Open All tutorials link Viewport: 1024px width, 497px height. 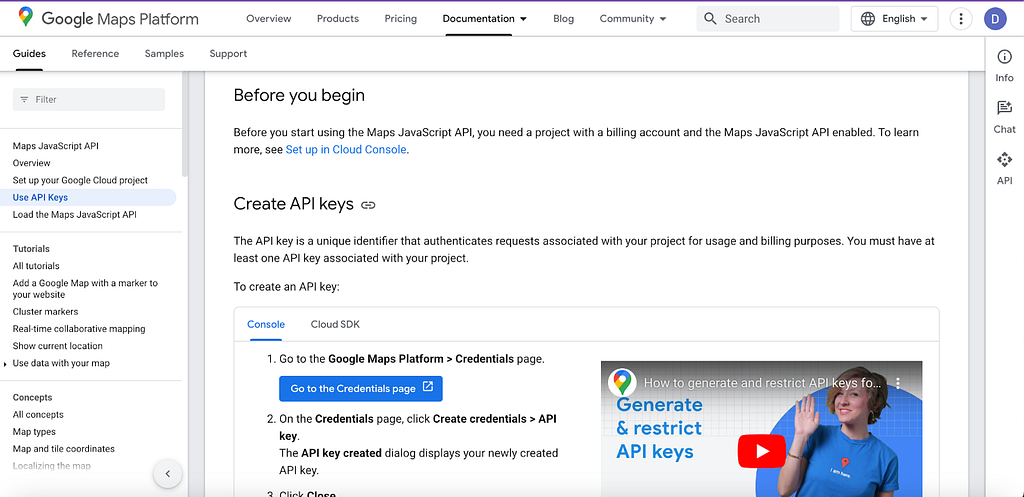pos(36,266)
